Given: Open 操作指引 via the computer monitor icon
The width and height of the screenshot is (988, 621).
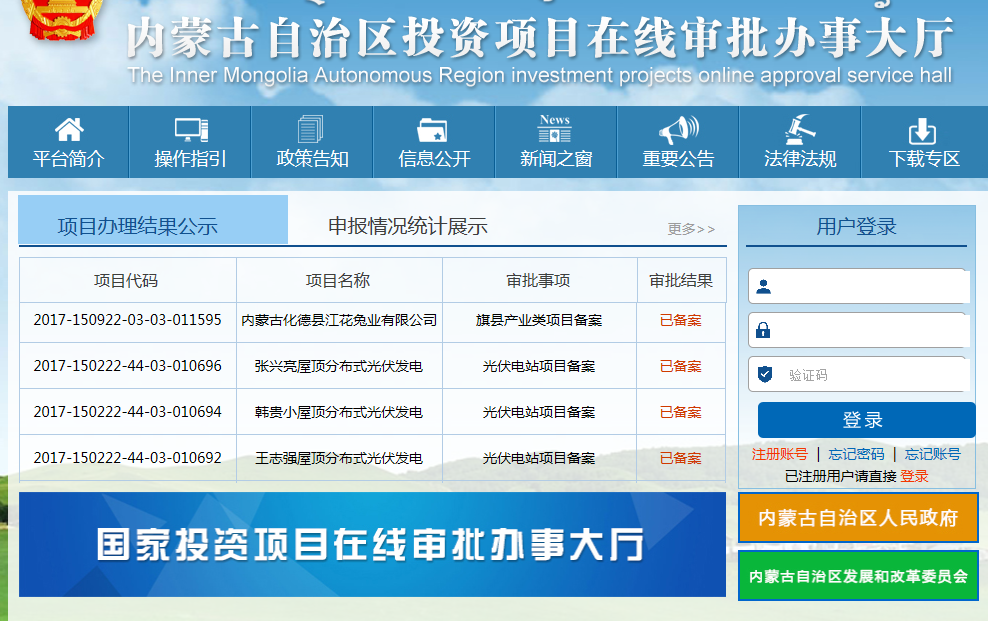Looking at the screenshot, I should point(190,130).
